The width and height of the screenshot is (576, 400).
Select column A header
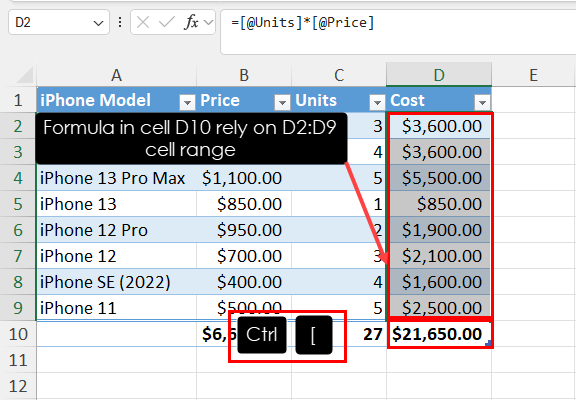pyautogui.click(x=116, y=75)
